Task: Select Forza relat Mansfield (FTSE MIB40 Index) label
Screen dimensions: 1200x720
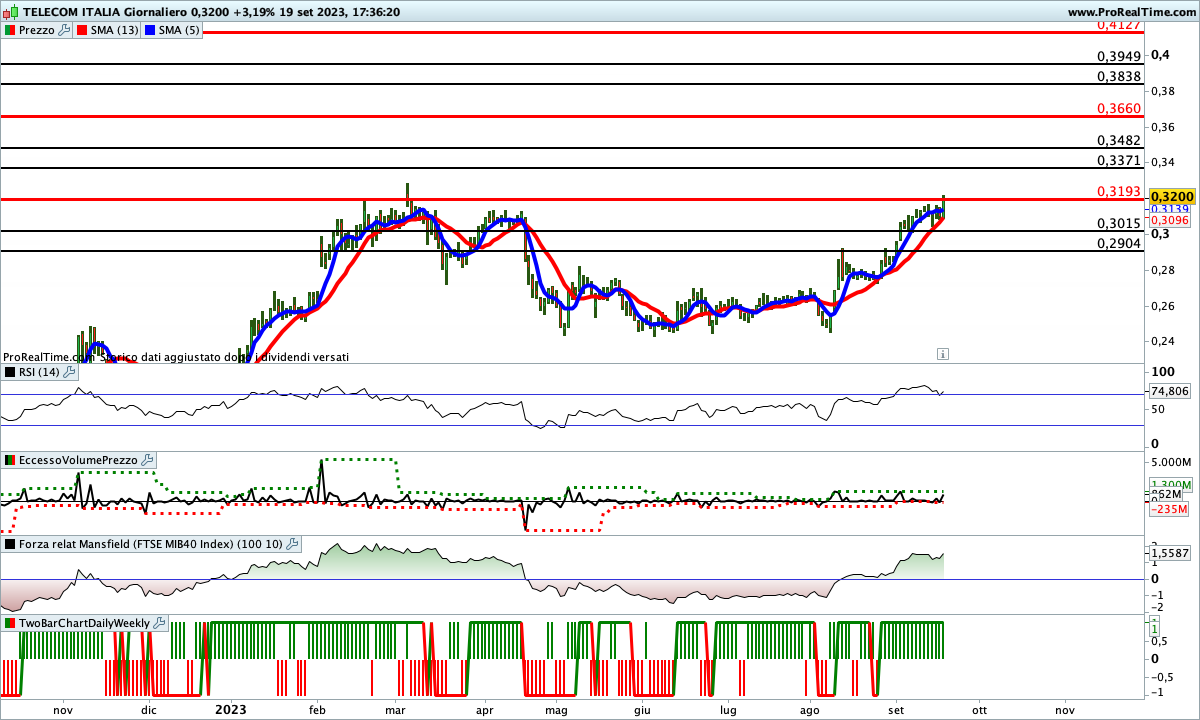Action: (x=151, y=545)
